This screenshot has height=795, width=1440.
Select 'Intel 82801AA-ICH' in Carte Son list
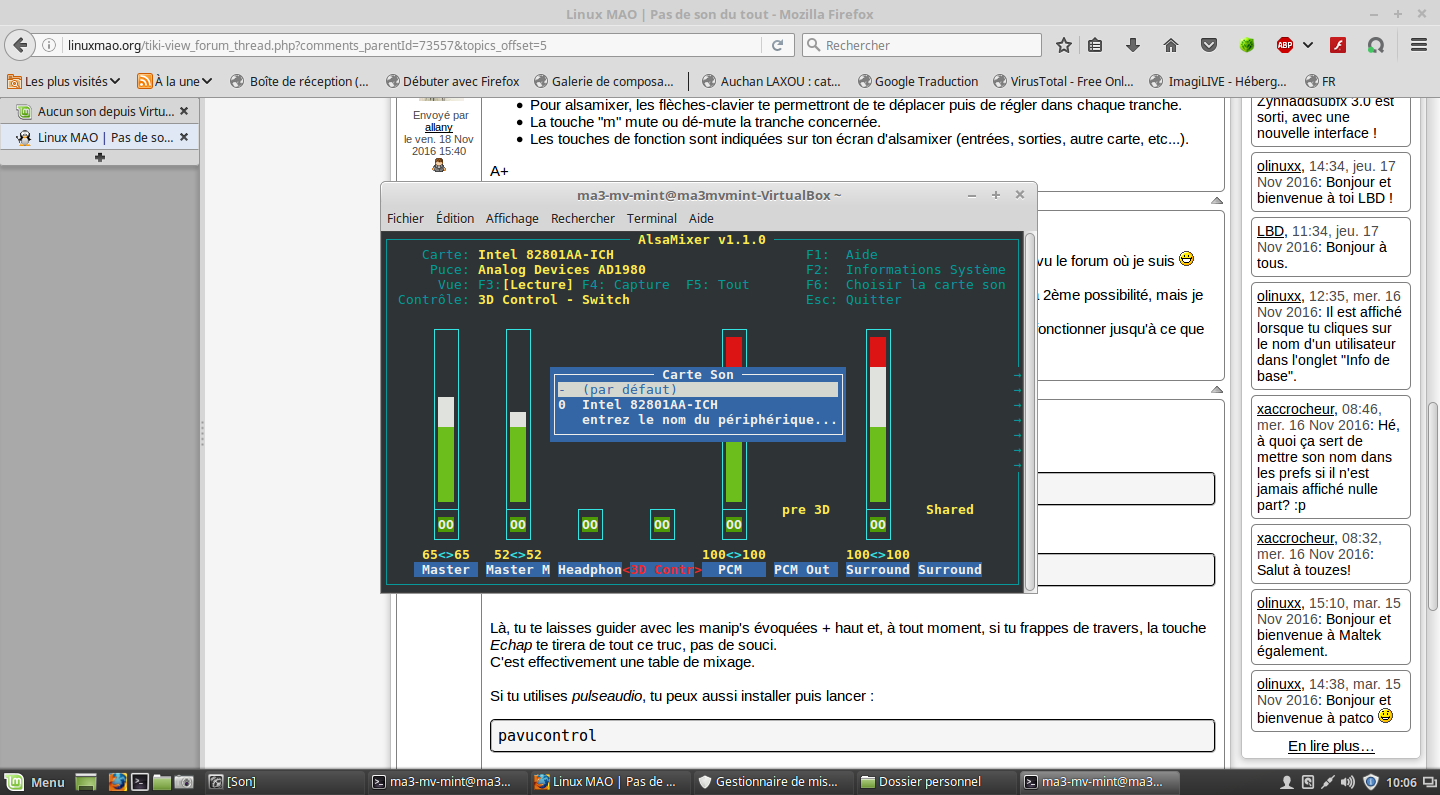[x=649, y=405]
